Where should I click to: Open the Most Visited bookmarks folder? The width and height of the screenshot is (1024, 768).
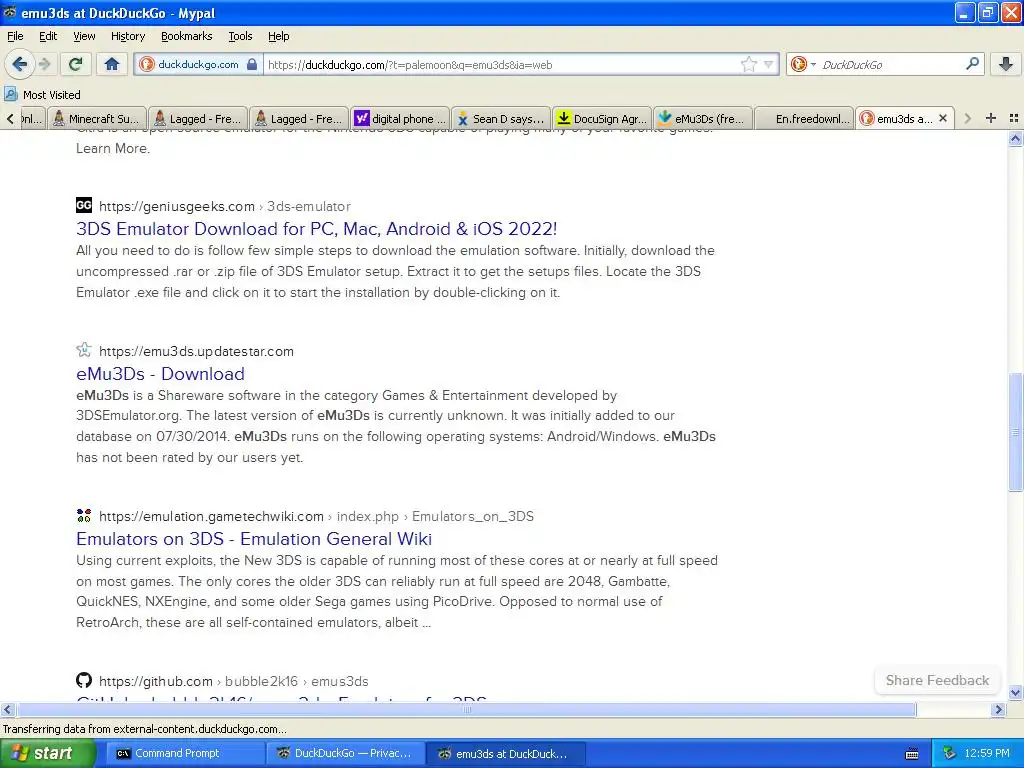(x=42, y=95)
